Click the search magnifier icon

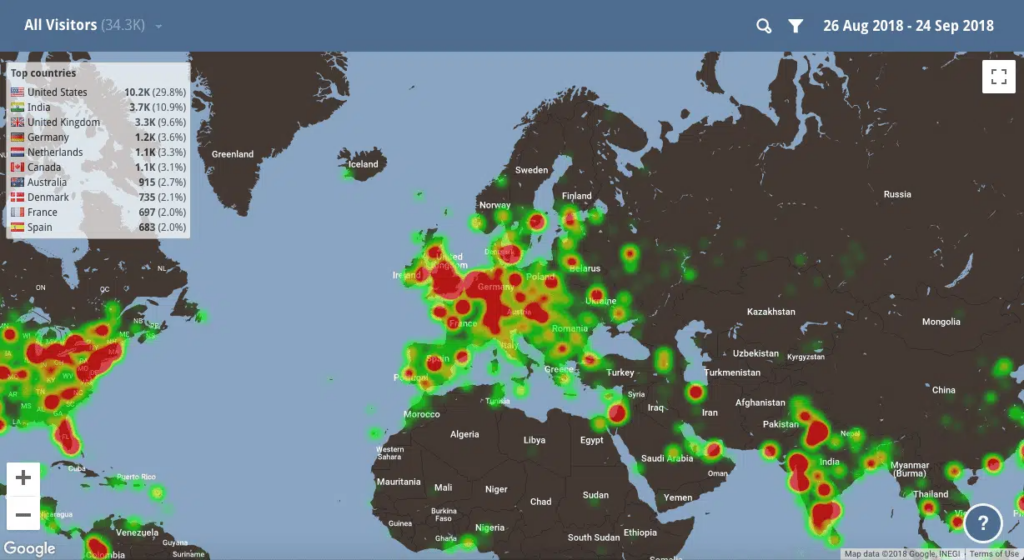pyautogui.click(x=764, y=26)
